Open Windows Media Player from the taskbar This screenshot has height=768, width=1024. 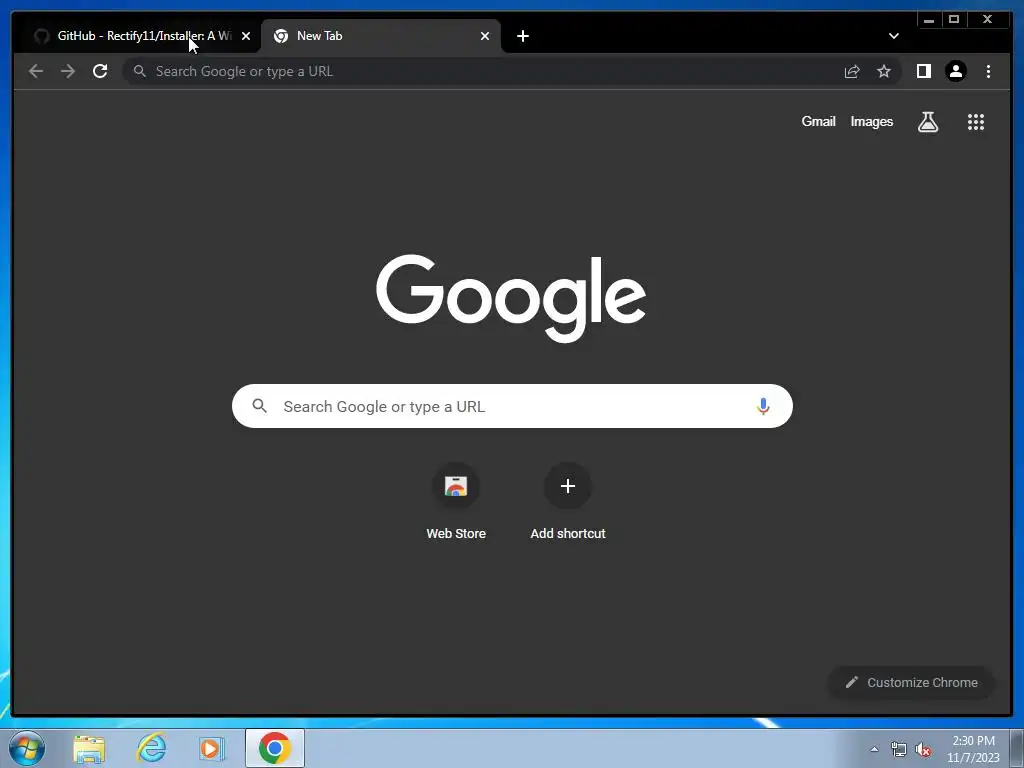(x=212, y=748)
